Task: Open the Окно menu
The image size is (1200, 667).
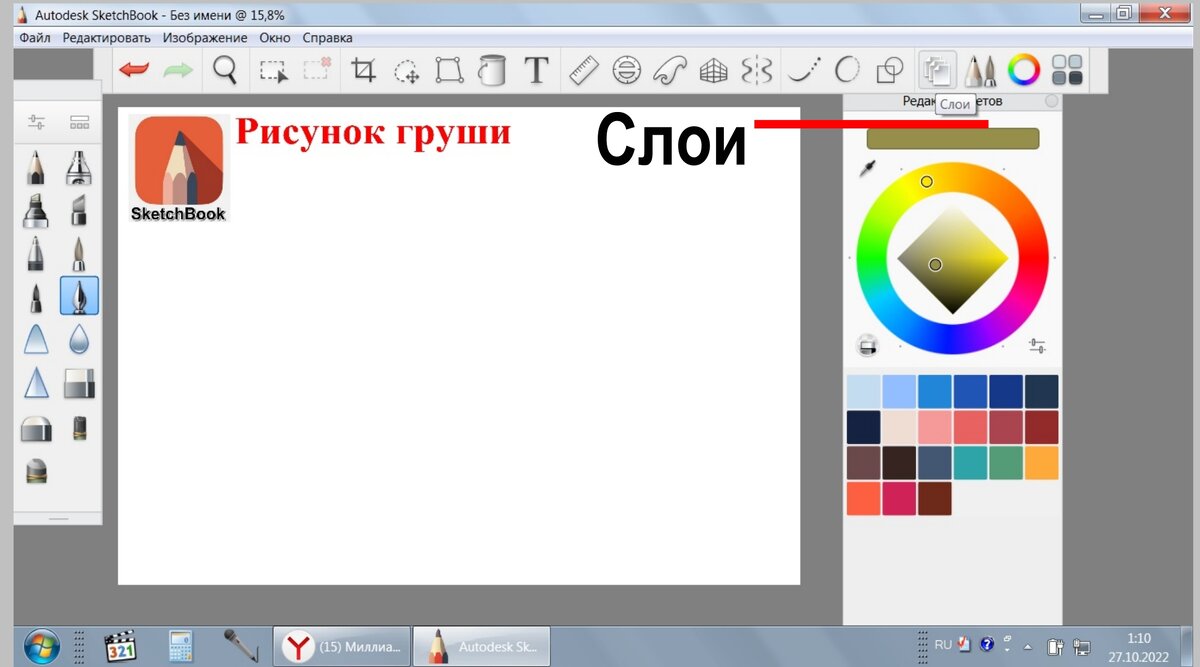Action: click(274, 37)
